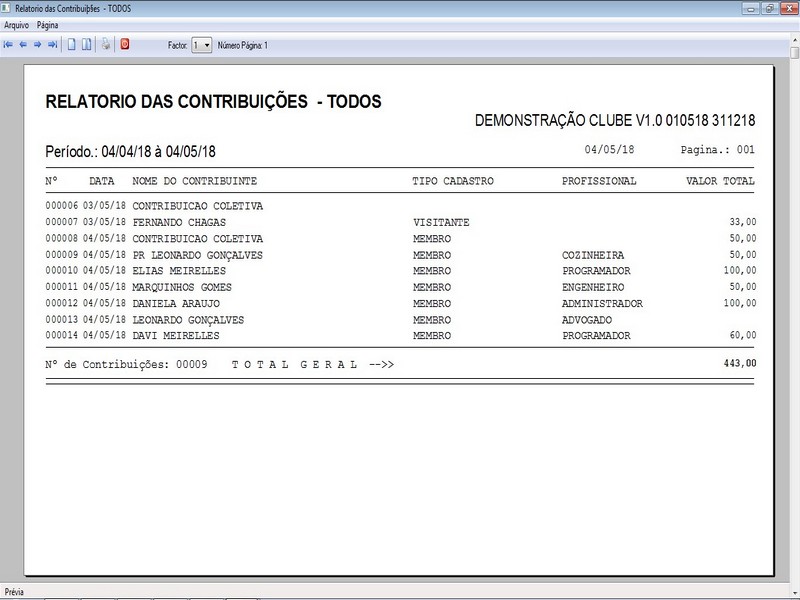800x600 pixels.
Task: Jump to last page arrow
Action: [52, 45]
